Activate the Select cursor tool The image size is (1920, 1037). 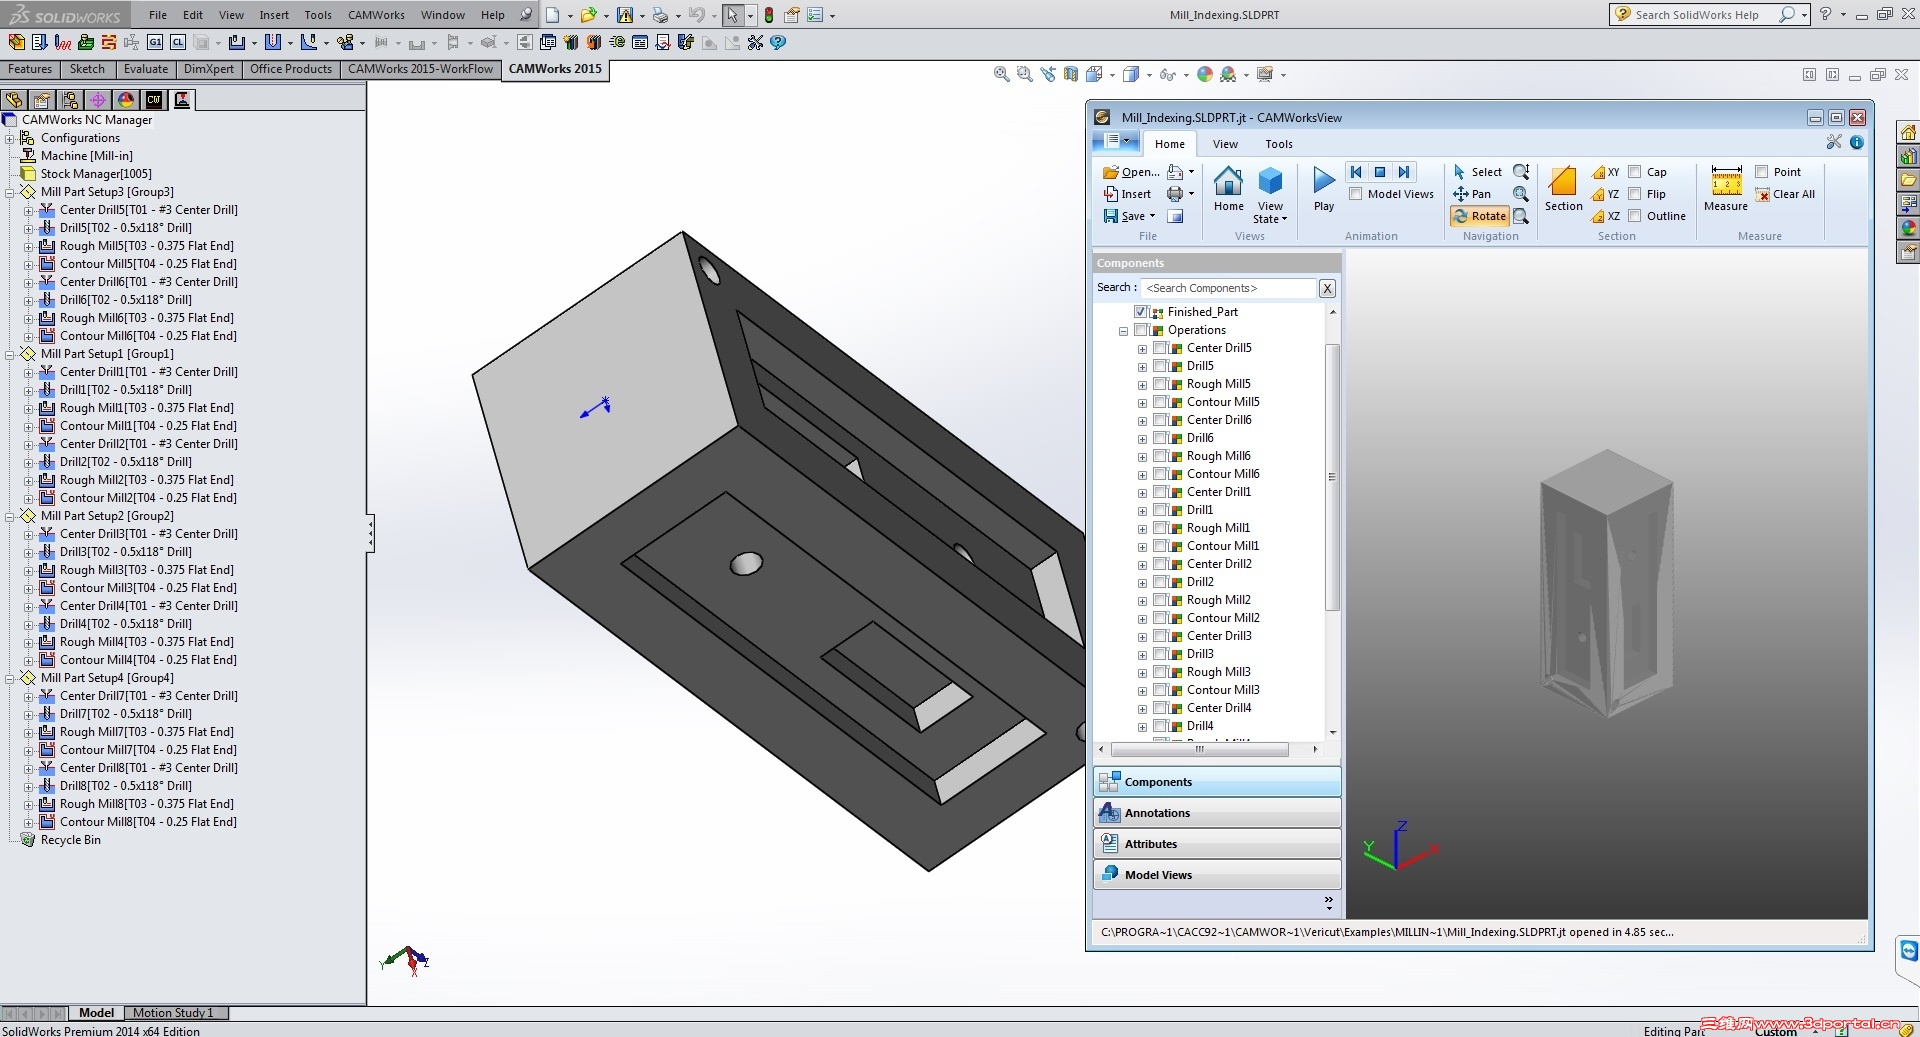1478,172
